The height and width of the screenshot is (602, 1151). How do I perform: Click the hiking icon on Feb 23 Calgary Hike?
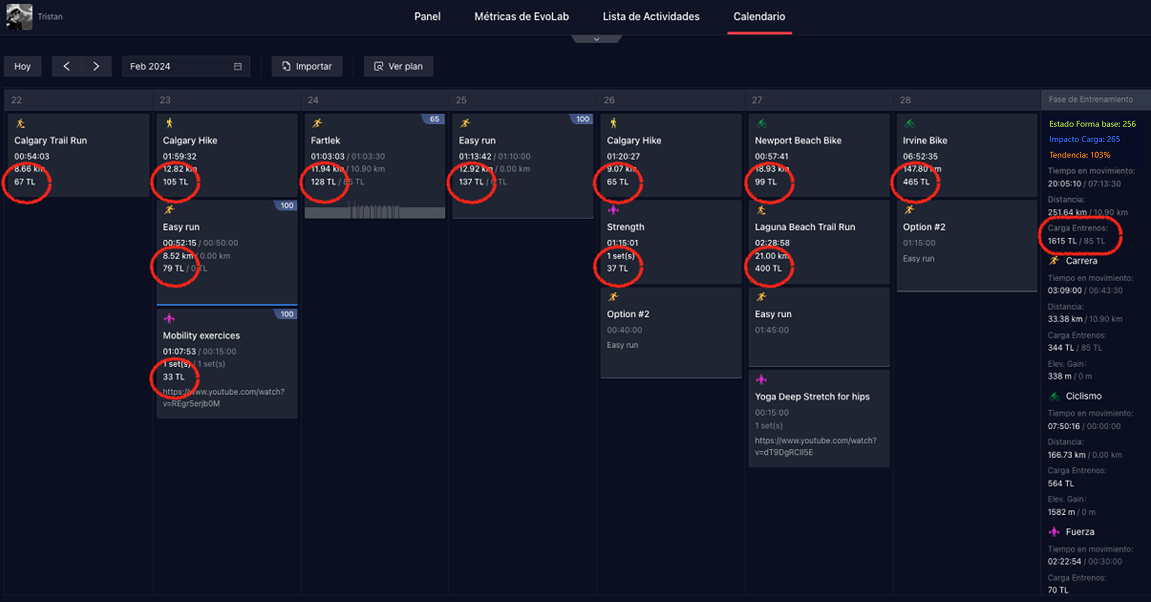[x=168, y=124]
